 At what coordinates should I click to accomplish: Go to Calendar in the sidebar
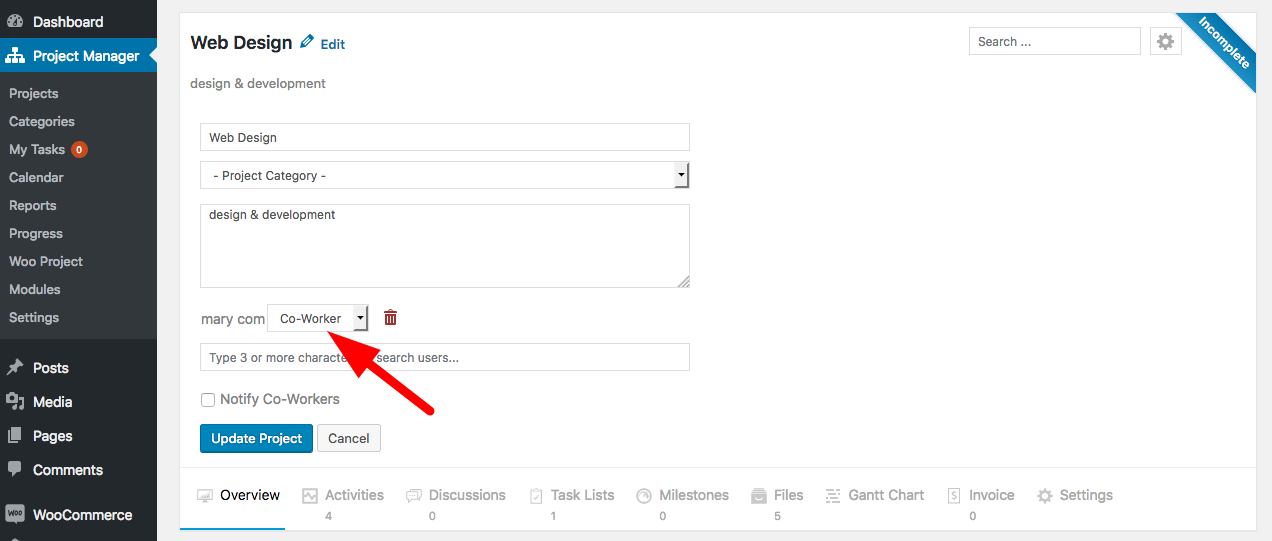coord(36,177)
